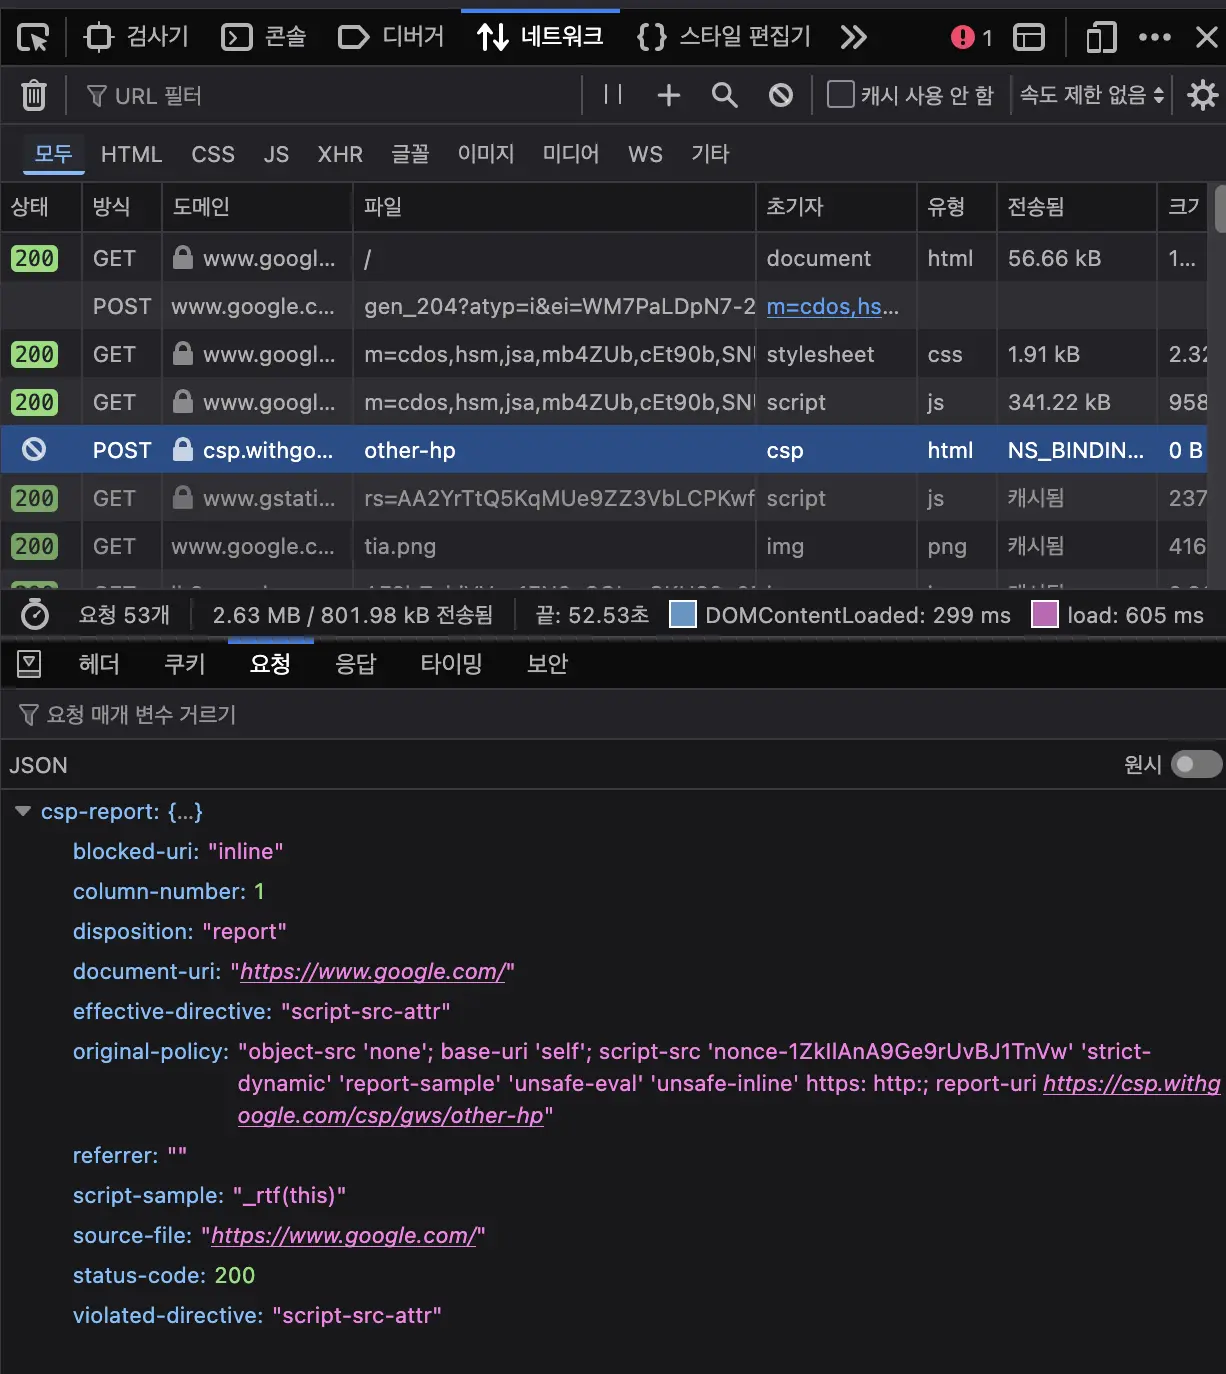Click the performance analysis stopwatch icon

pyautogui.click(x=35, y=615)
